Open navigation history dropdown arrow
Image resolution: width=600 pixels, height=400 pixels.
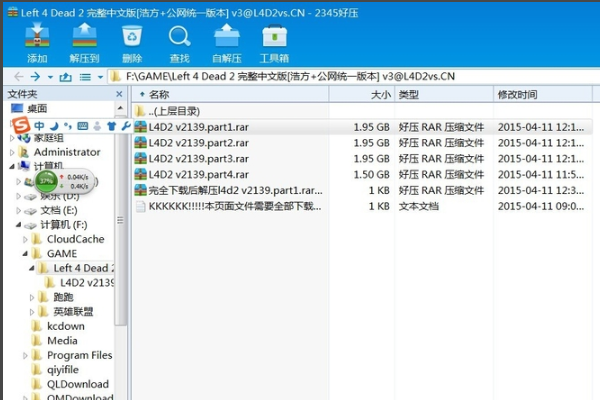pos(50,77)
